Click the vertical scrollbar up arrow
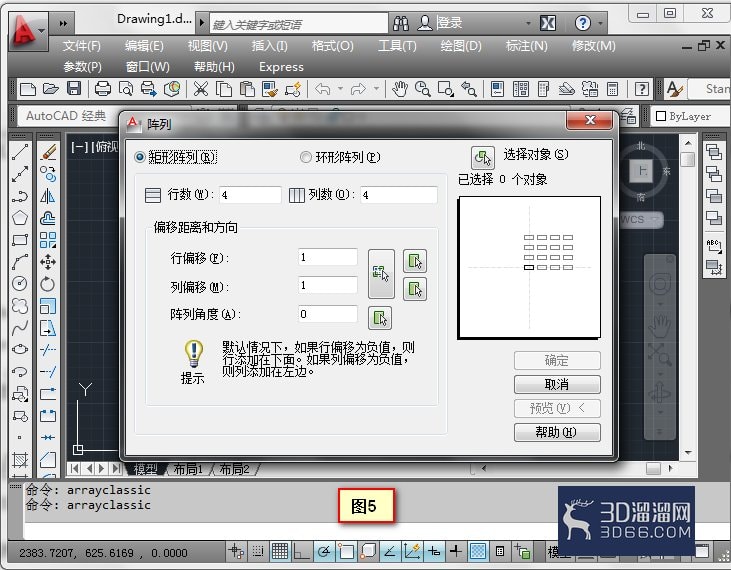 [x=689, y=143]
